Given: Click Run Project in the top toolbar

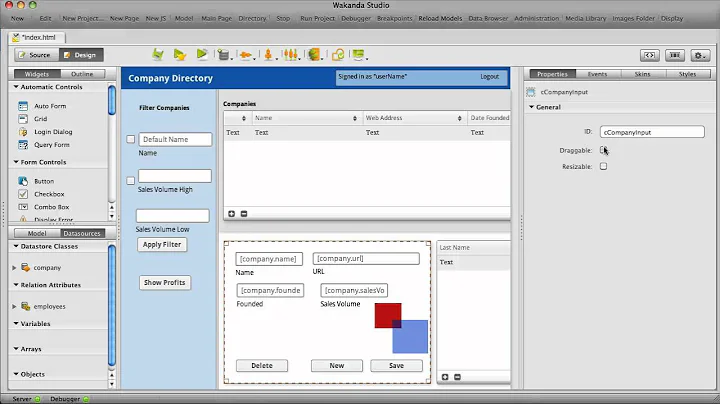Looking at the screenshot, I should click(x=317, y=18).
